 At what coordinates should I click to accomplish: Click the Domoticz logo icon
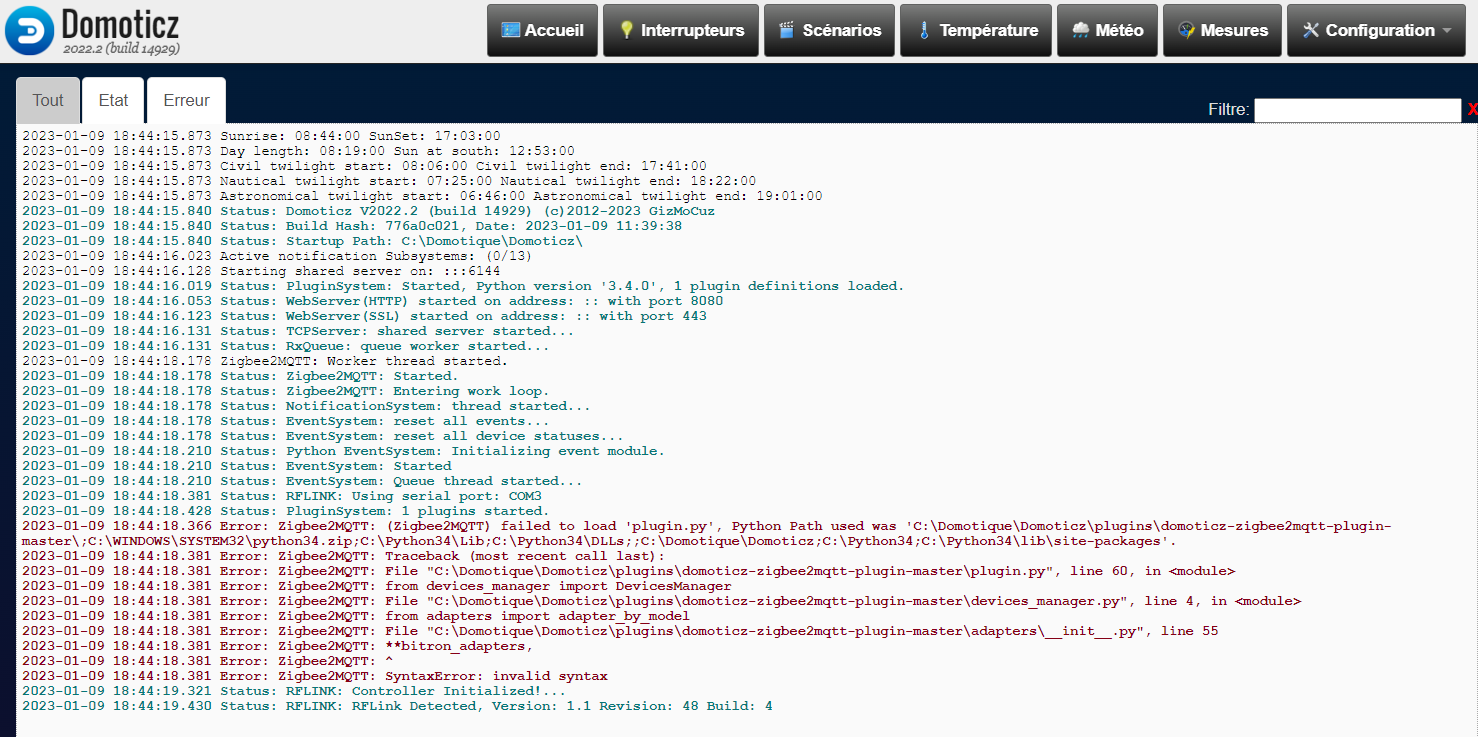click(x=29, y=30)
